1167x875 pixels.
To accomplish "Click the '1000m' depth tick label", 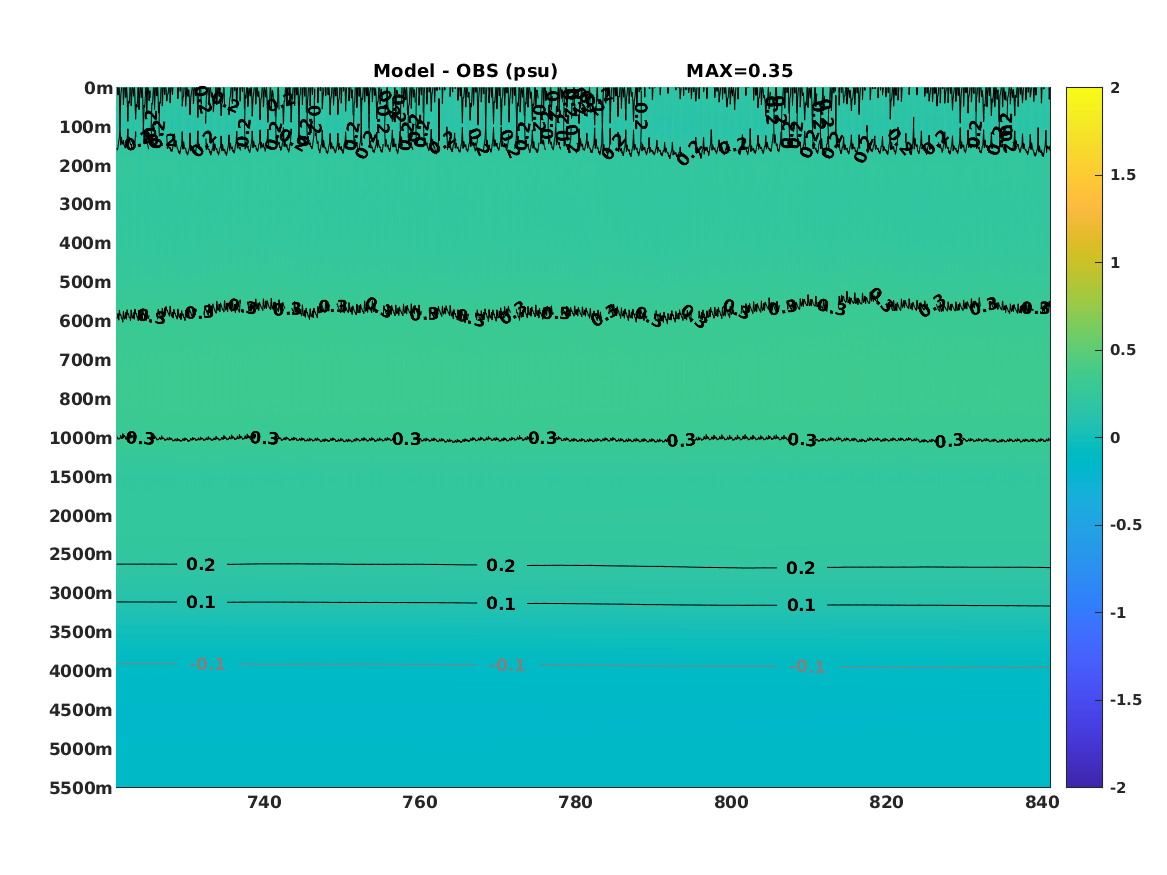I will [81, 438].
